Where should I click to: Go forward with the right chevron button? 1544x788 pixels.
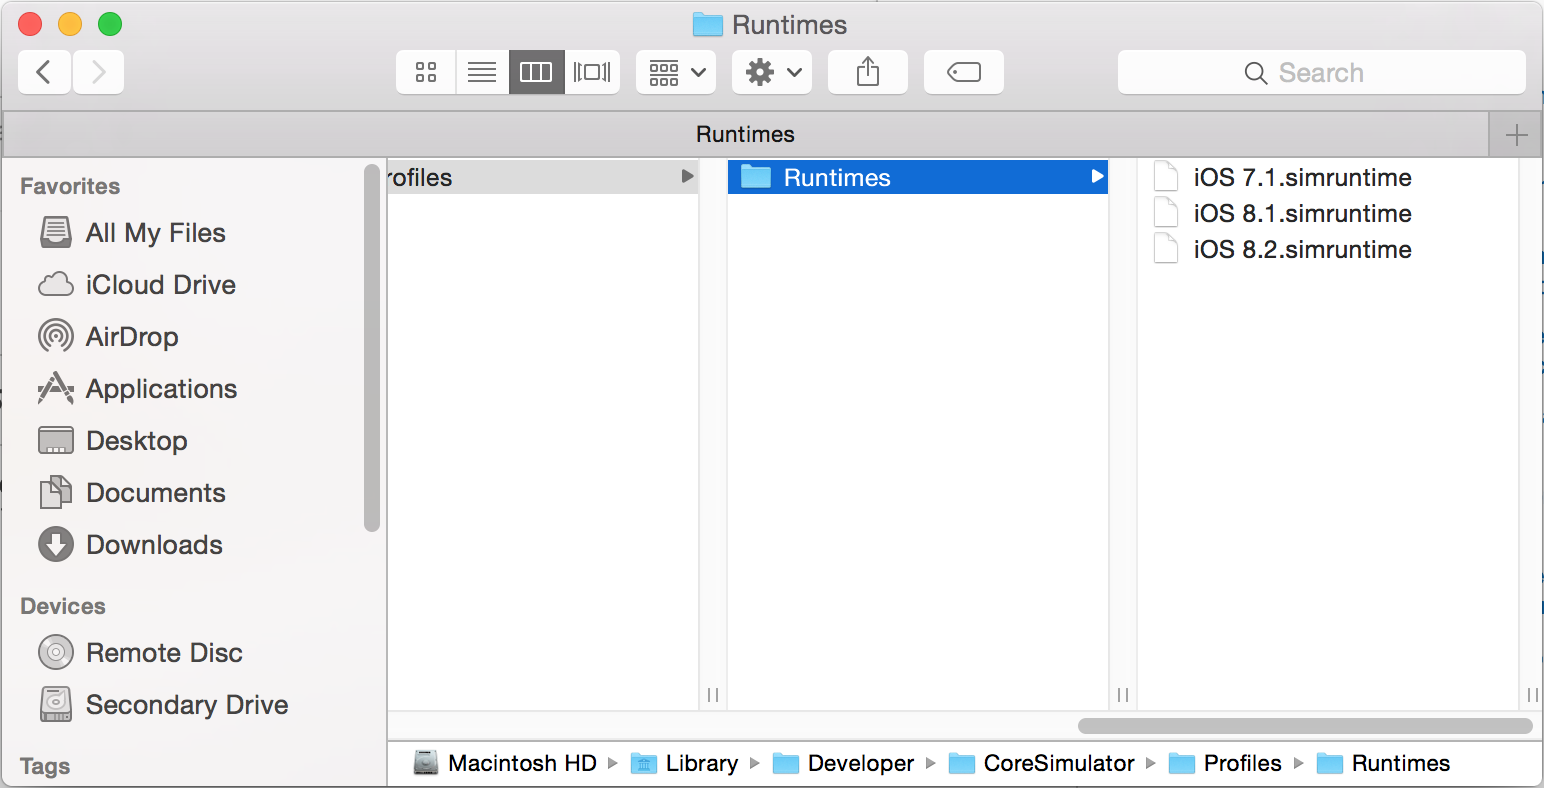98,72
